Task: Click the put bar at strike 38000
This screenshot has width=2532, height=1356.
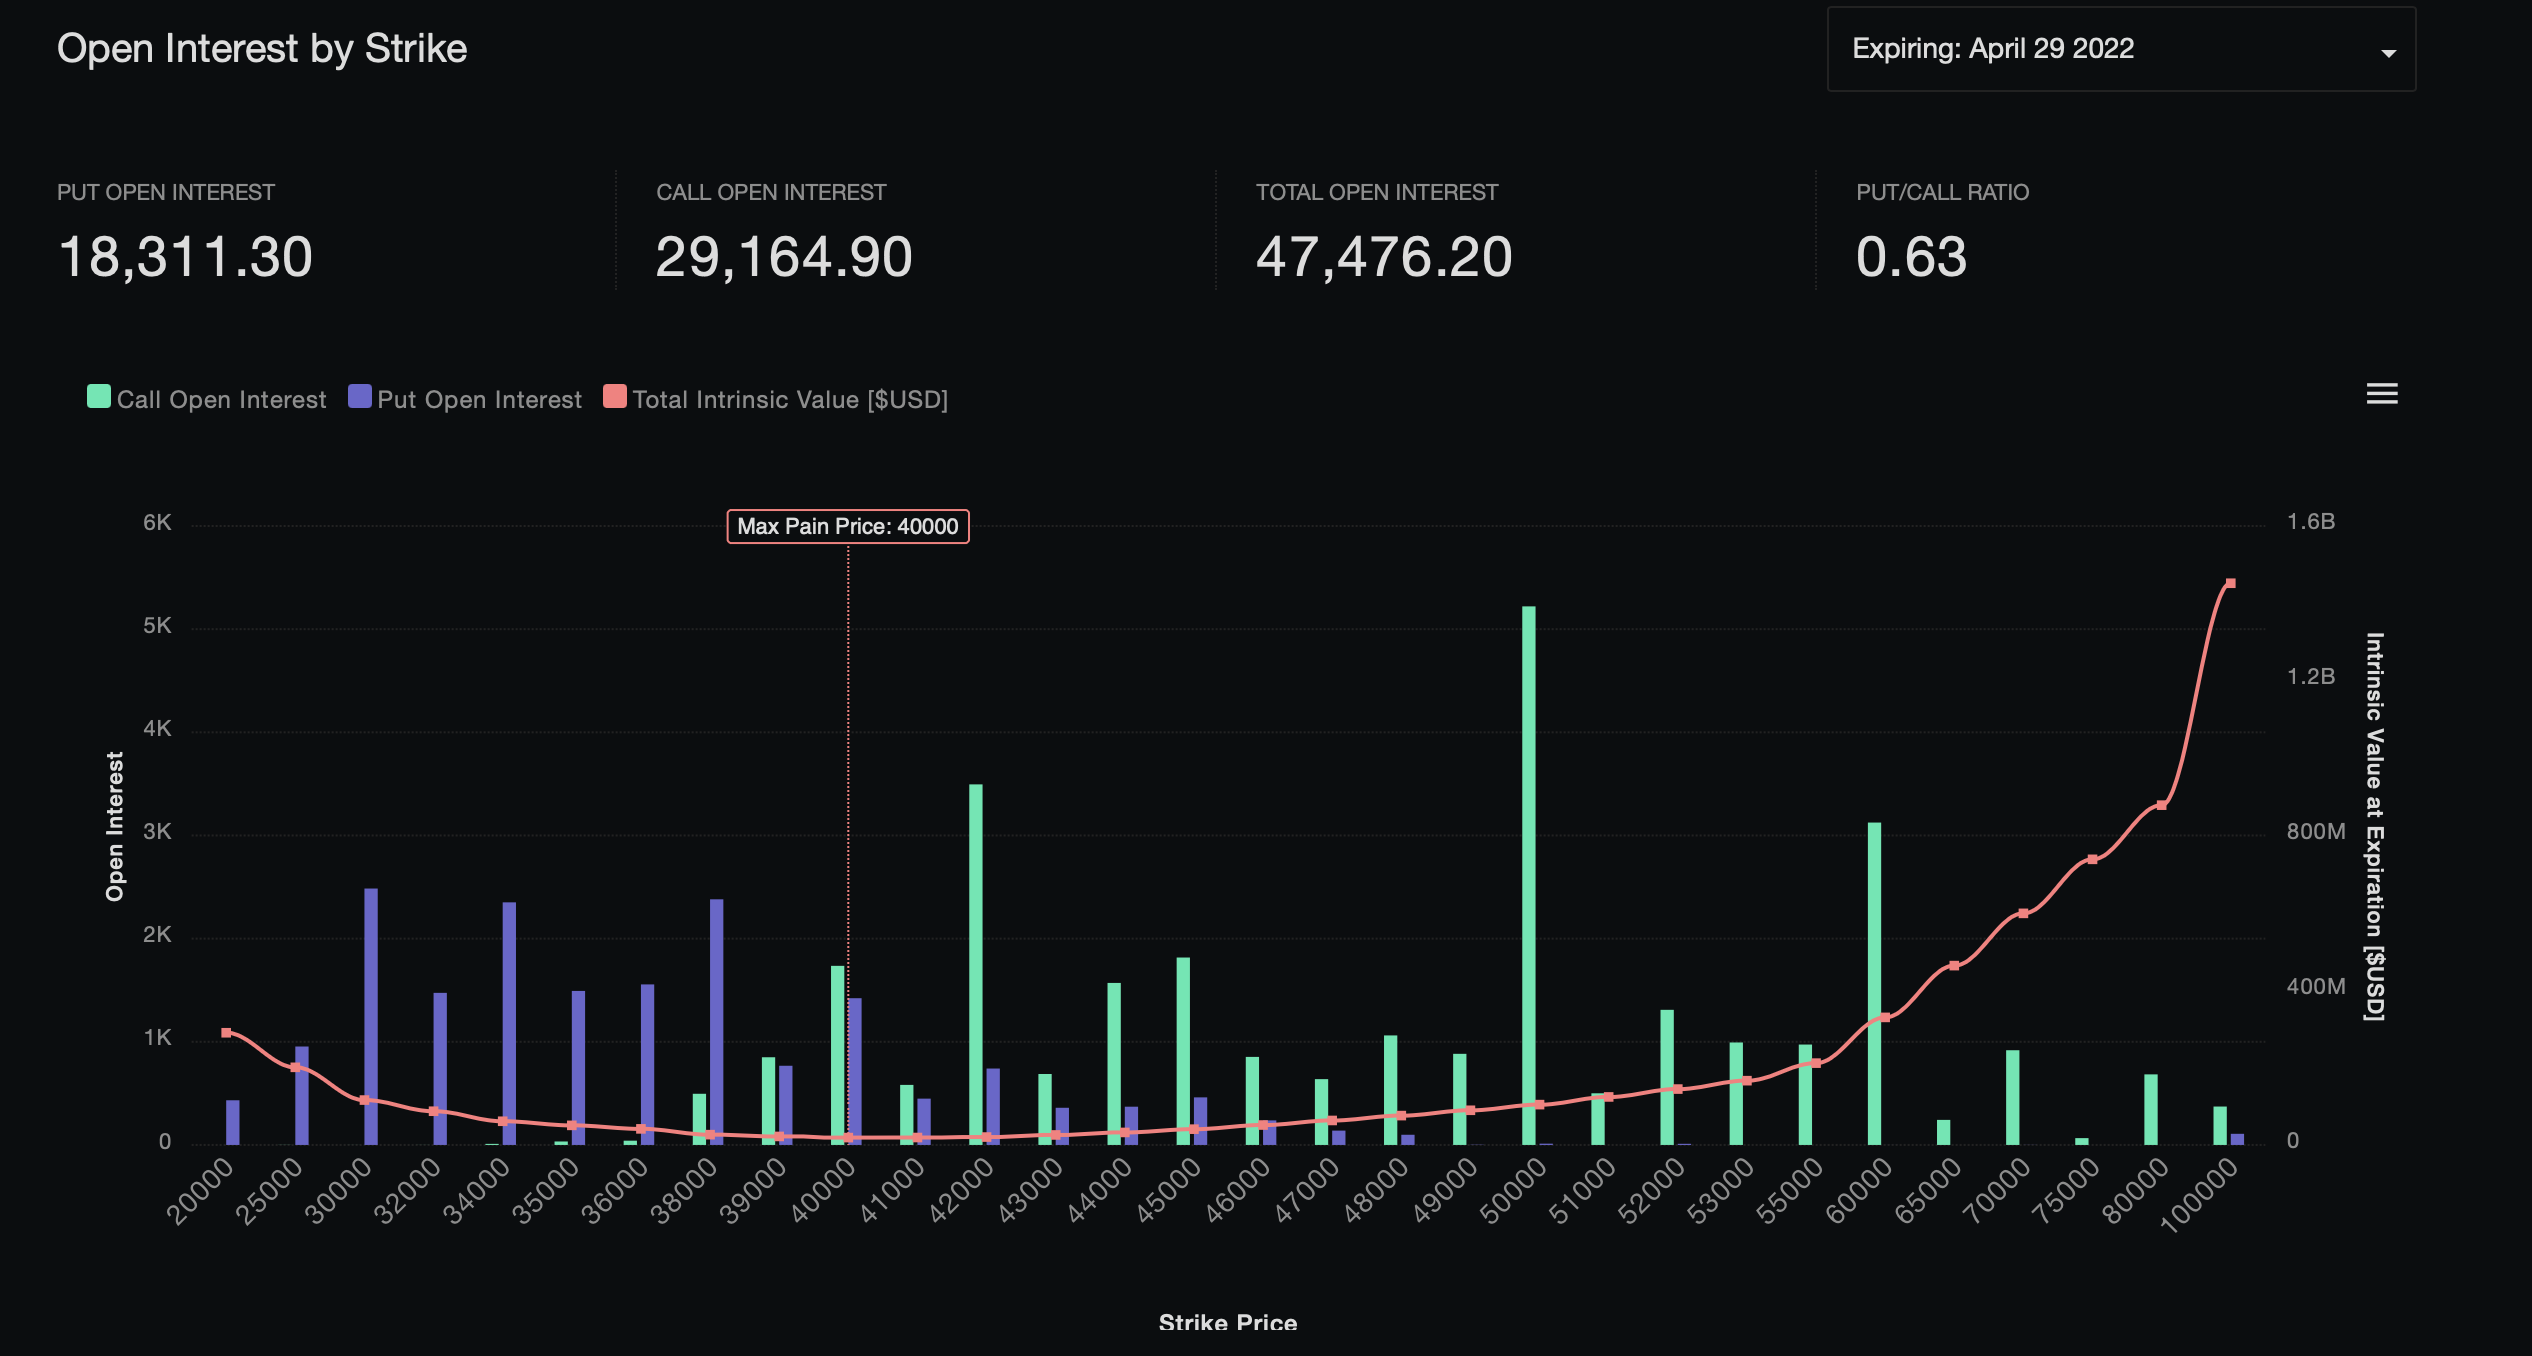Action: [x=717, y=1022]
